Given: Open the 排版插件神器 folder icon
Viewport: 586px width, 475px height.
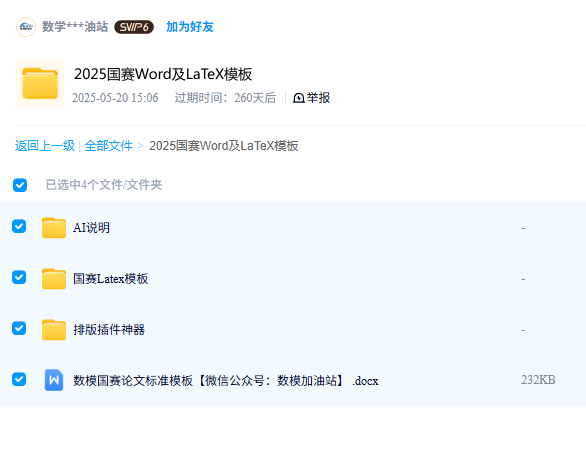Looking at the screenshot, I should (54, 330).
